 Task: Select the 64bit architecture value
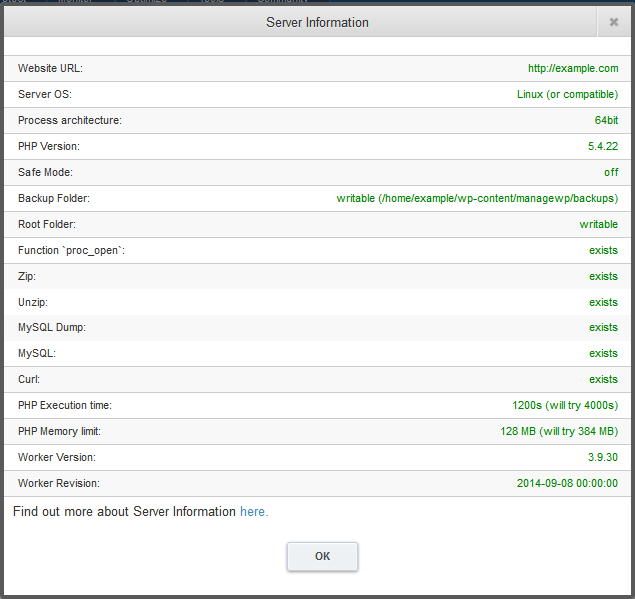tap(606, 120)
